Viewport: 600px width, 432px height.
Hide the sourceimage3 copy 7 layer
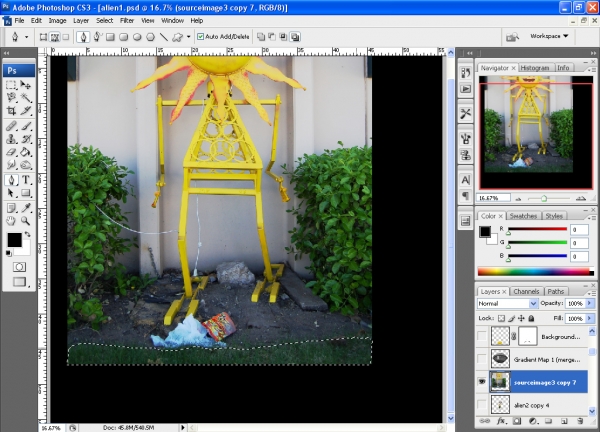[x=482, y=381]
